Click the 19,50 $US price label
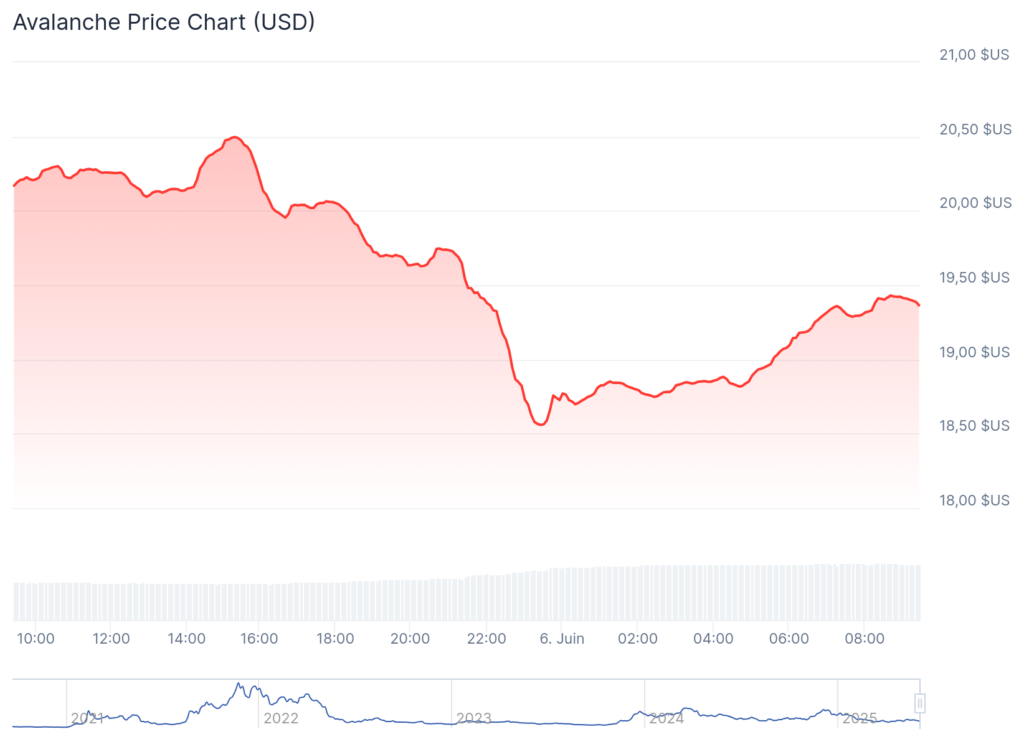Image resolution: width=1024 pixels, height=747 pixels. click(975, 277)
